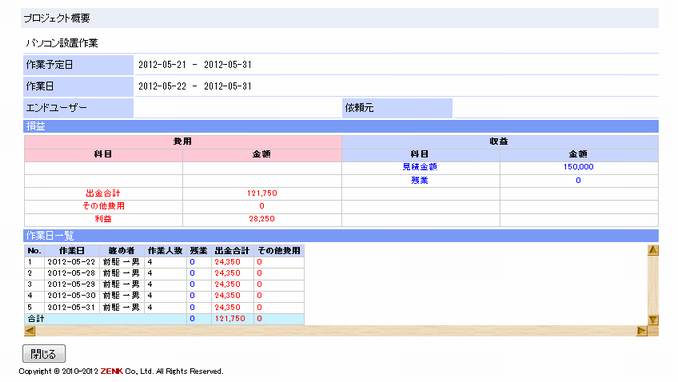Click the ZENK link in the footer

click(x=112, y=371)
